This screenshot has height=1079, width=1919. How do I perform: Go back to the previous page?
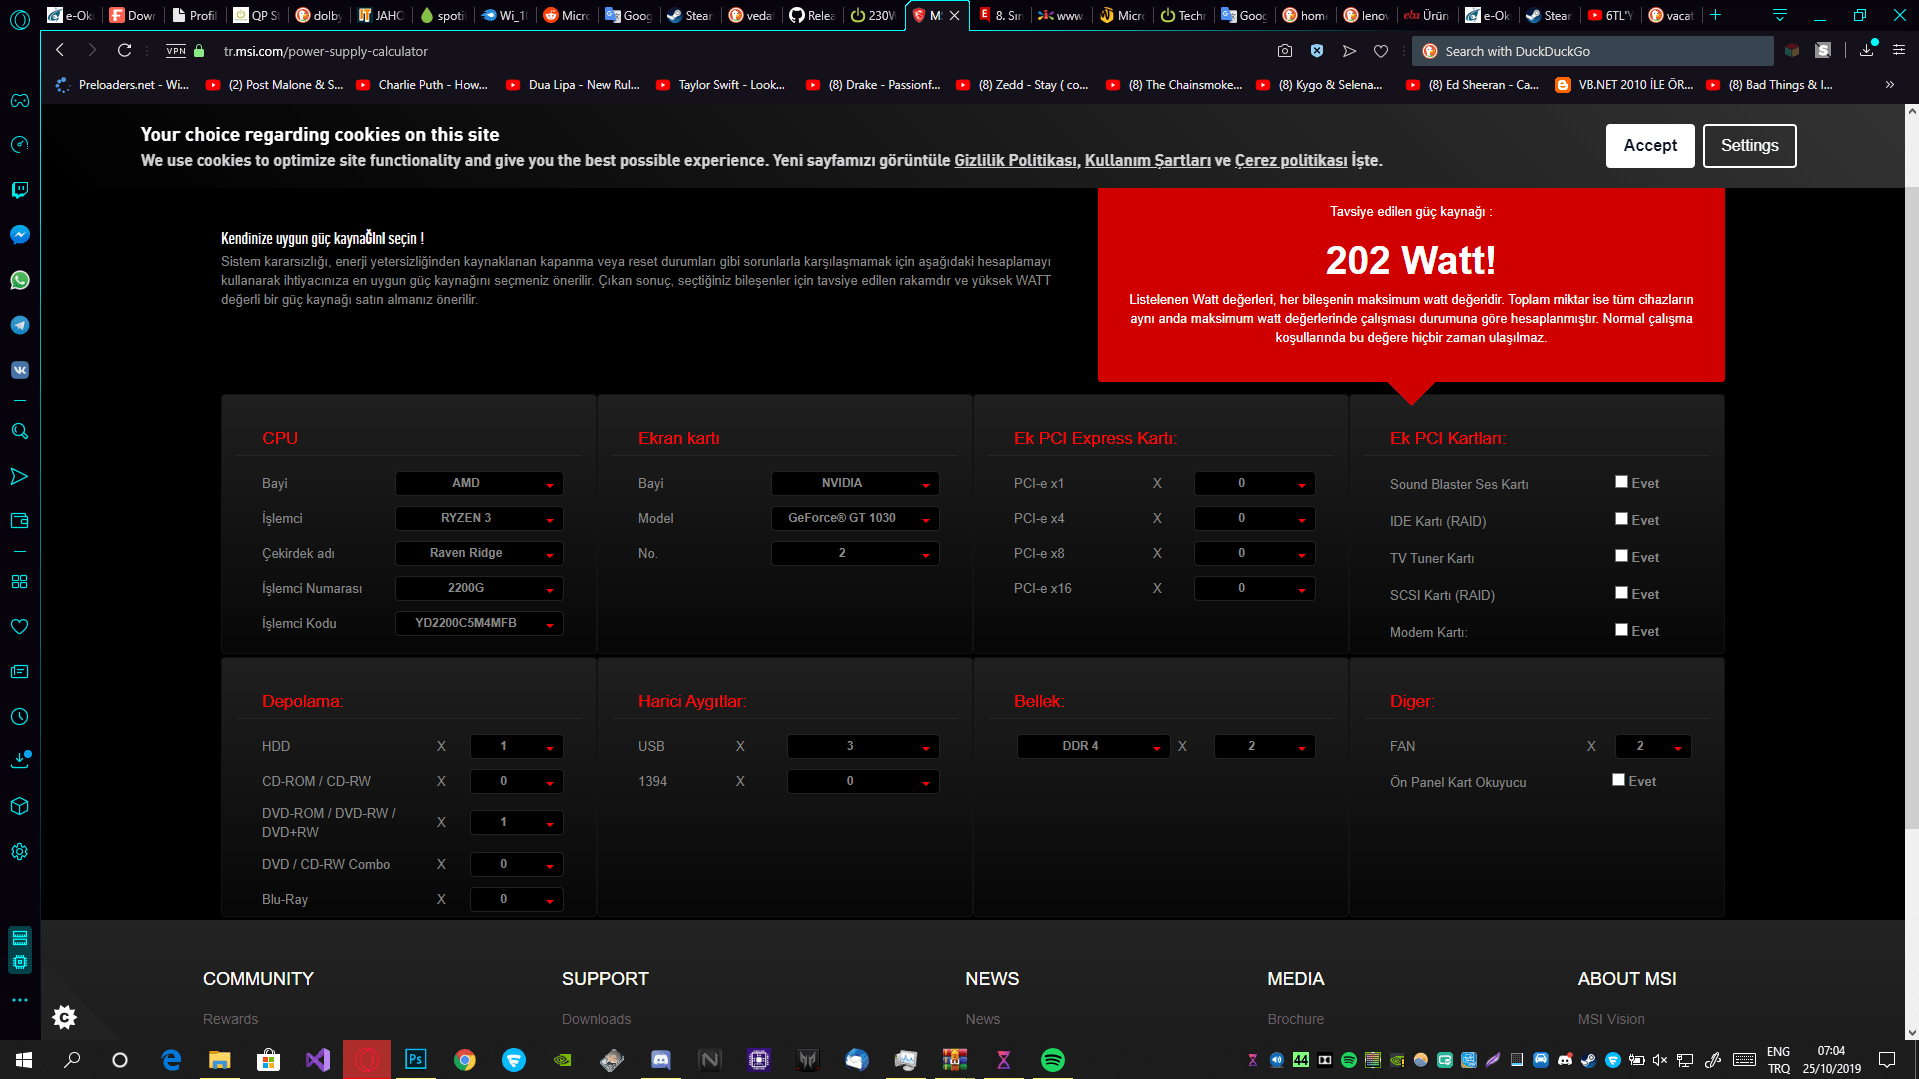point(60,51)
